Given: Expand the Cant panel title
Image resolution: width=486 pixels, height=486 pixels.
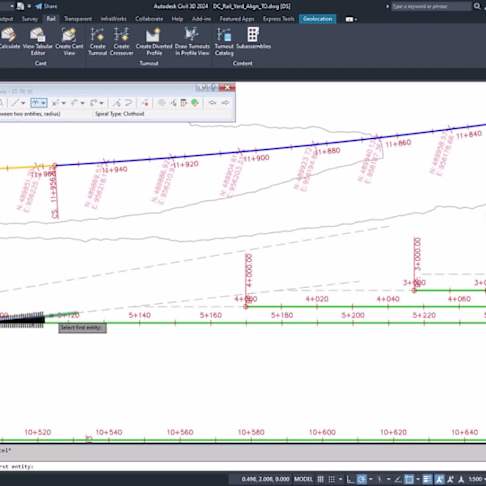Looking at the screenshot, I should (x=41, y=63).
